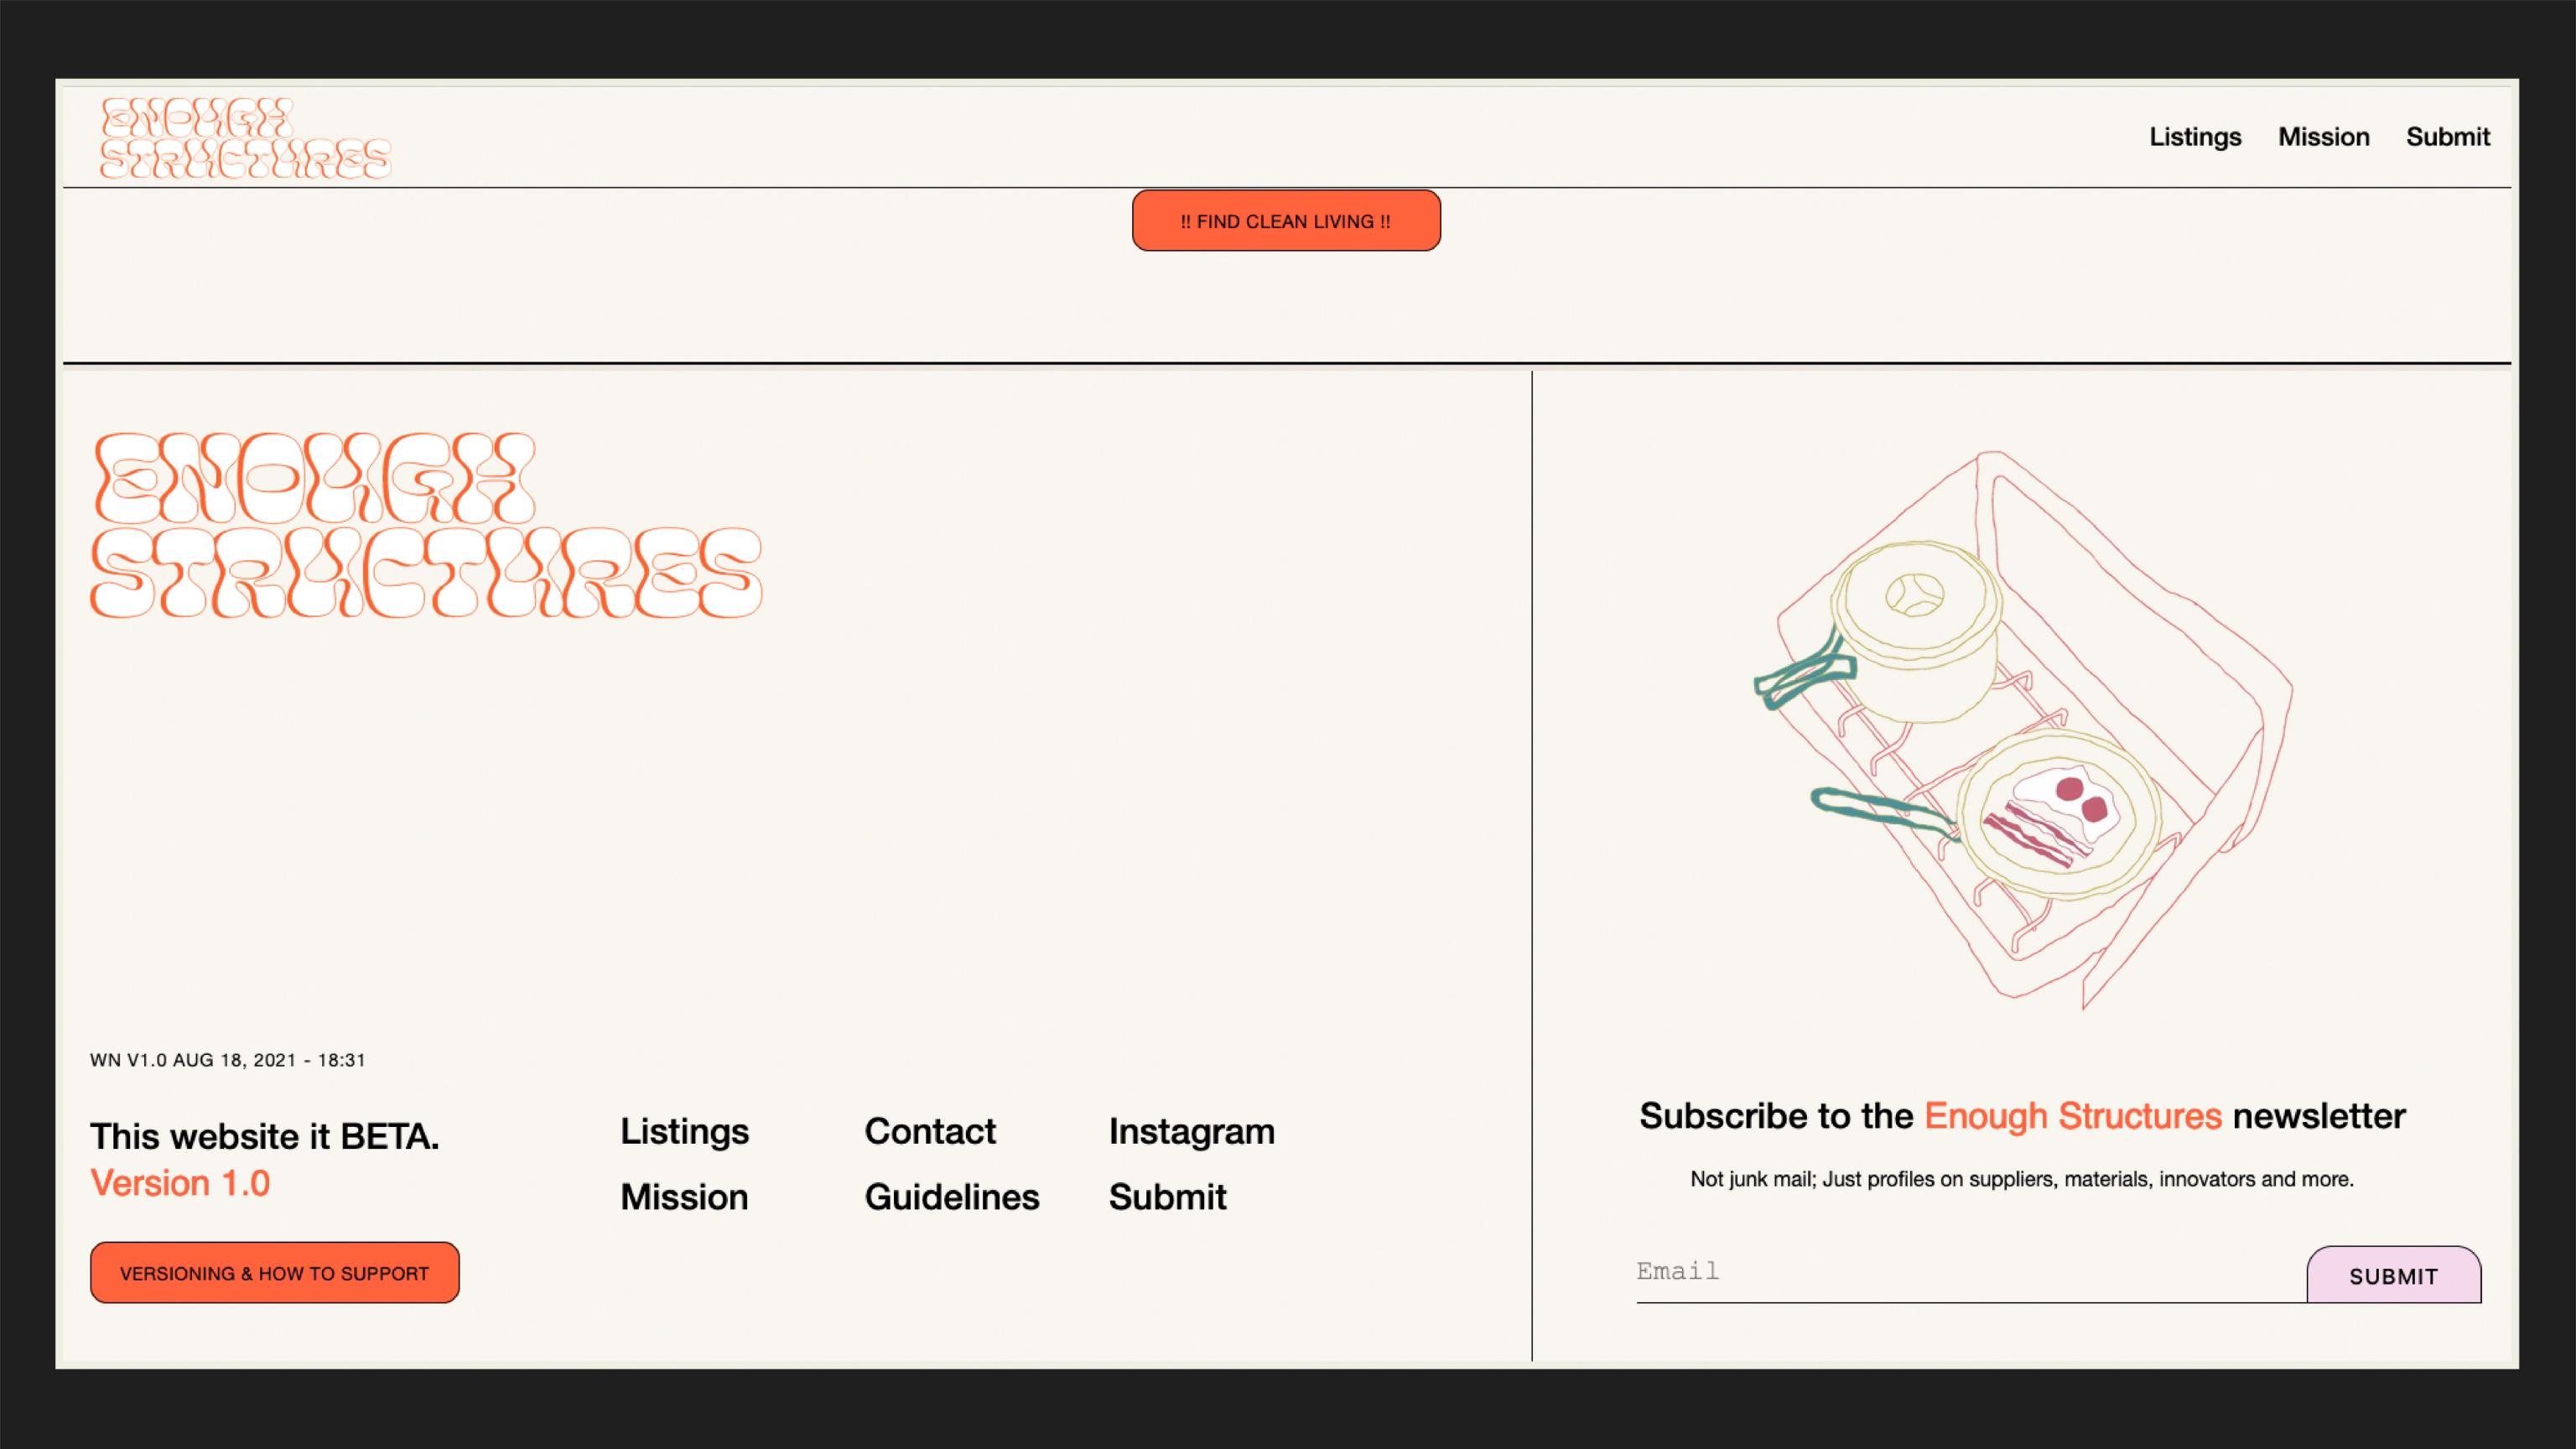This screenshot has width=2576, height=1449.
Task: Open the footer Contact link
Action: 929,1131
